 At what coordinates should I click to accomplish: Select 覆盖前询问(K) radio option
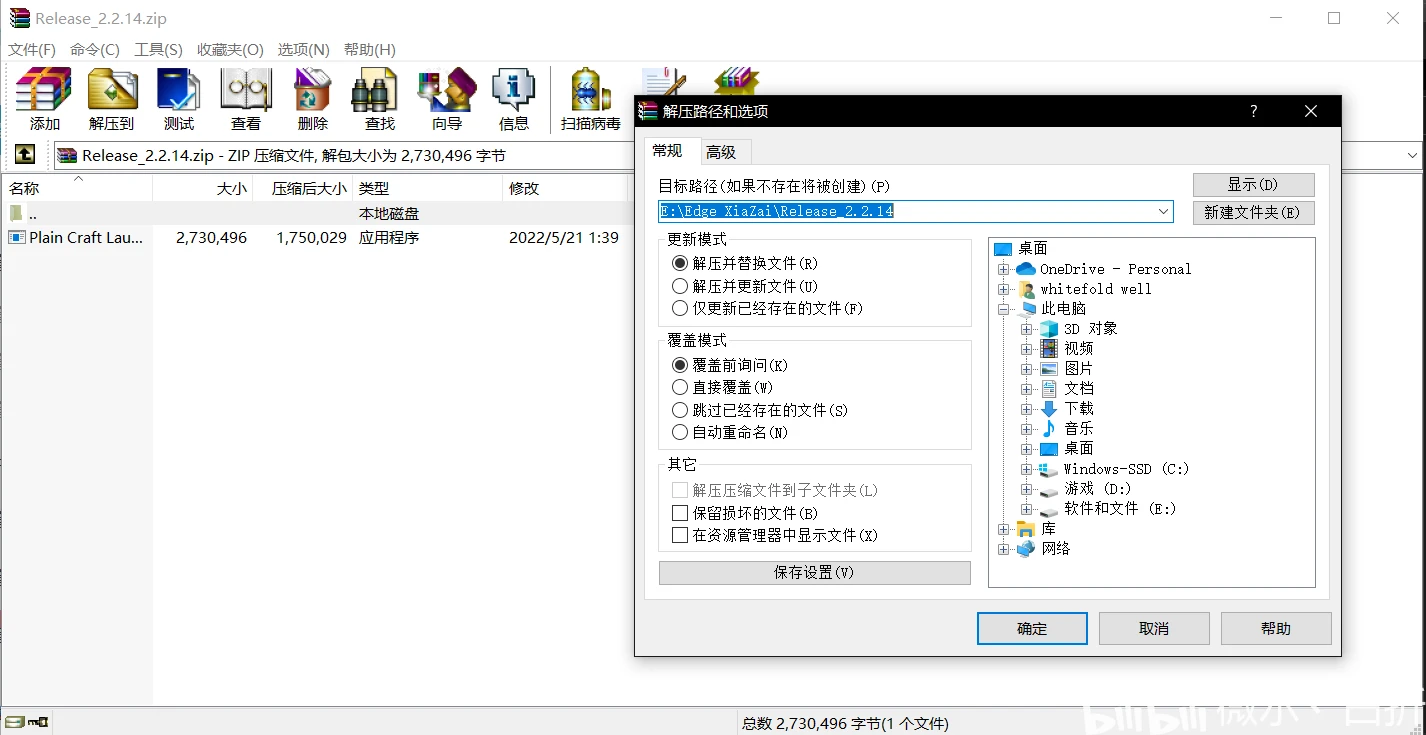coord(680,366)
